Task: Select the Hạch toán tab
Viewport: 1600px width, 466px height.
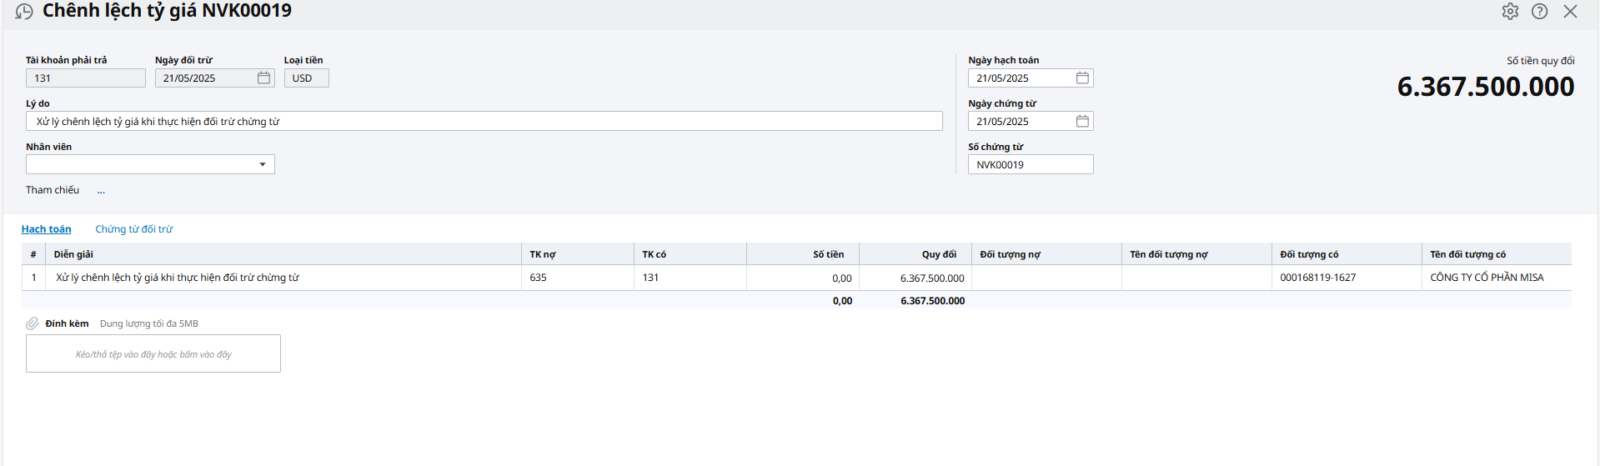Action: tap(46, 229)
